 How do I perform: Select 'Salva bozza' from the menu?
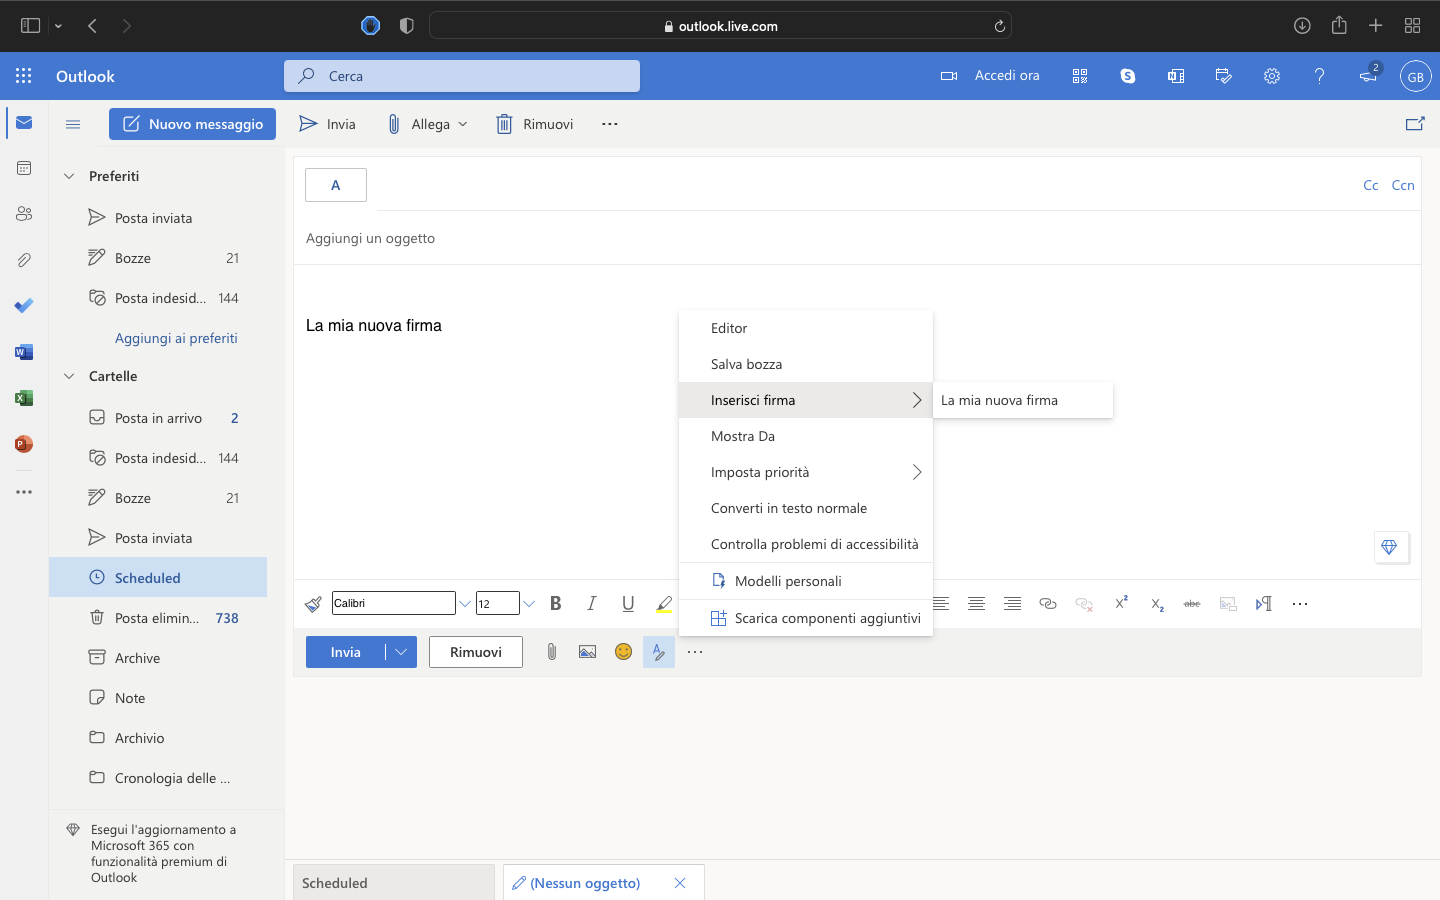746,364
